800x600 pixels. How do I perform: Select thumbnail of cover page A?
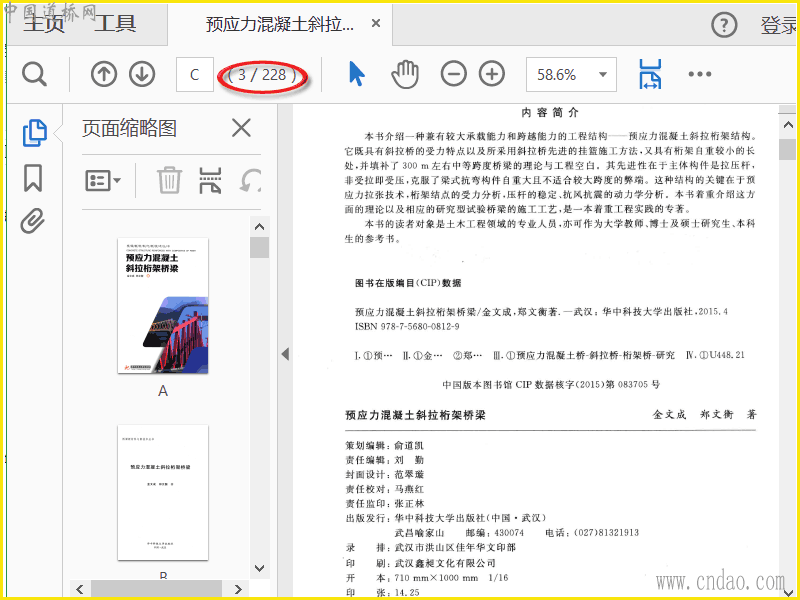pos(163,306)
